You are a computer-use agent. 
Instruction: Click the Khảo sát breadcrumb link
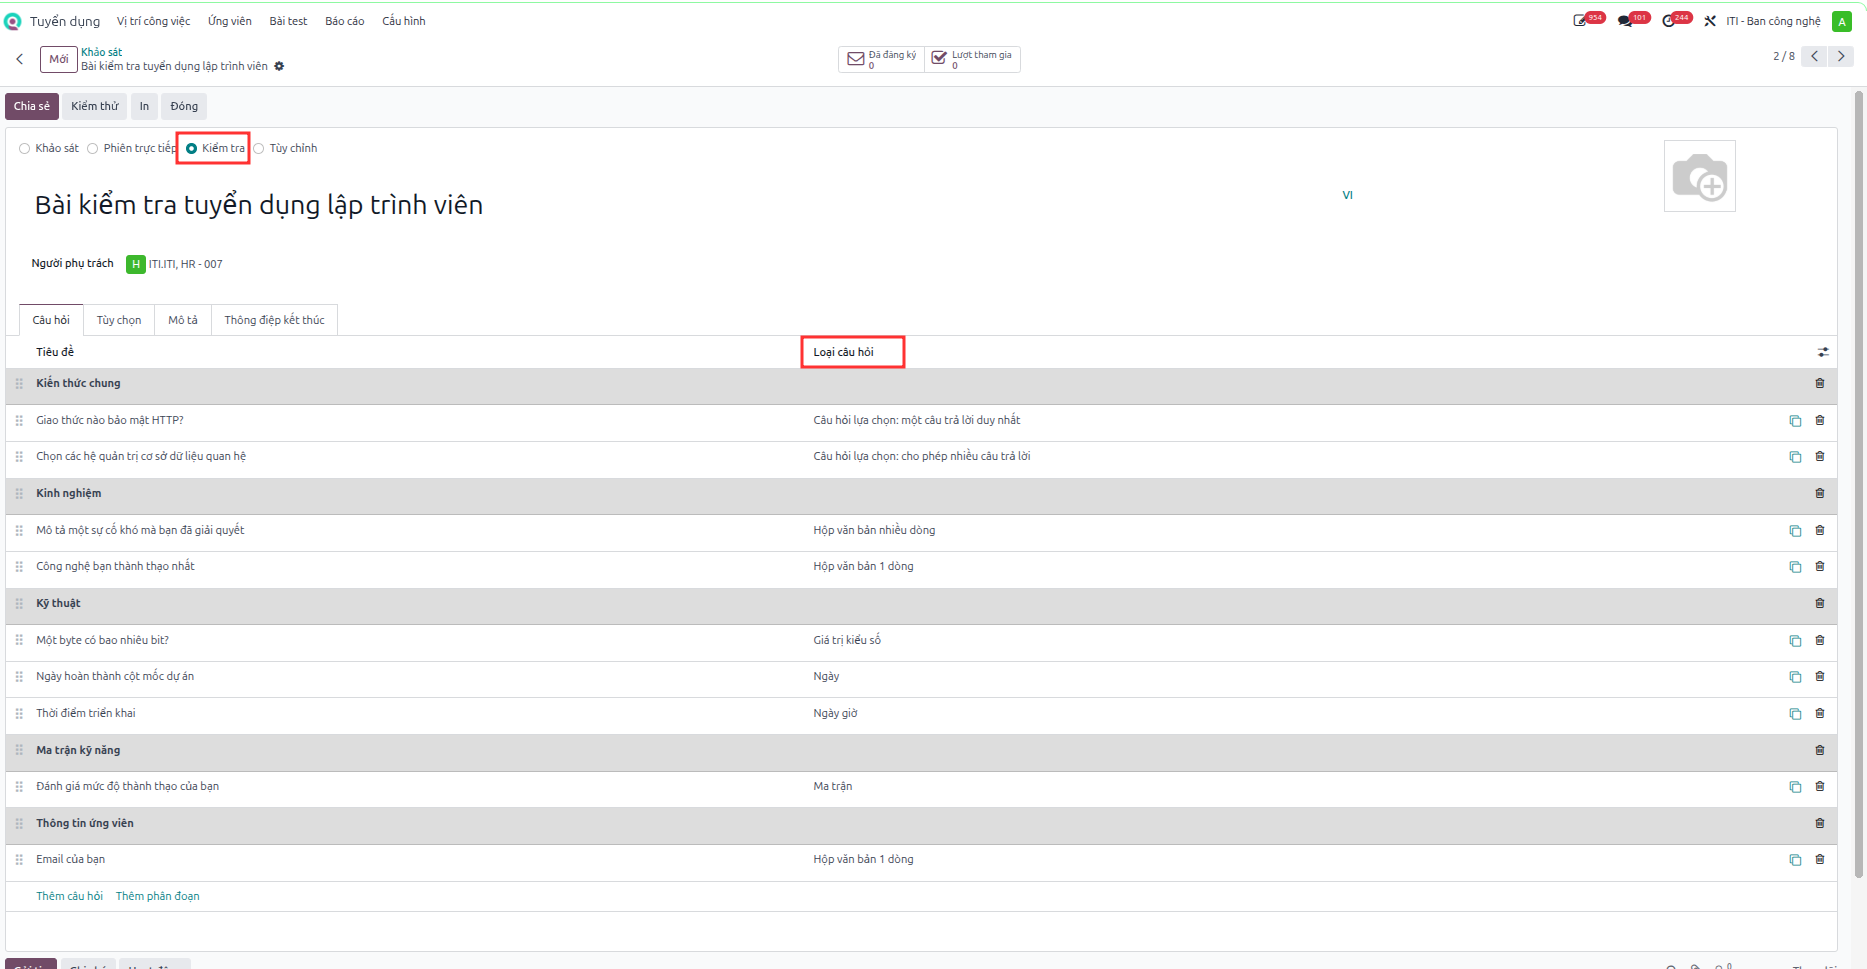[x=102, y=52]
